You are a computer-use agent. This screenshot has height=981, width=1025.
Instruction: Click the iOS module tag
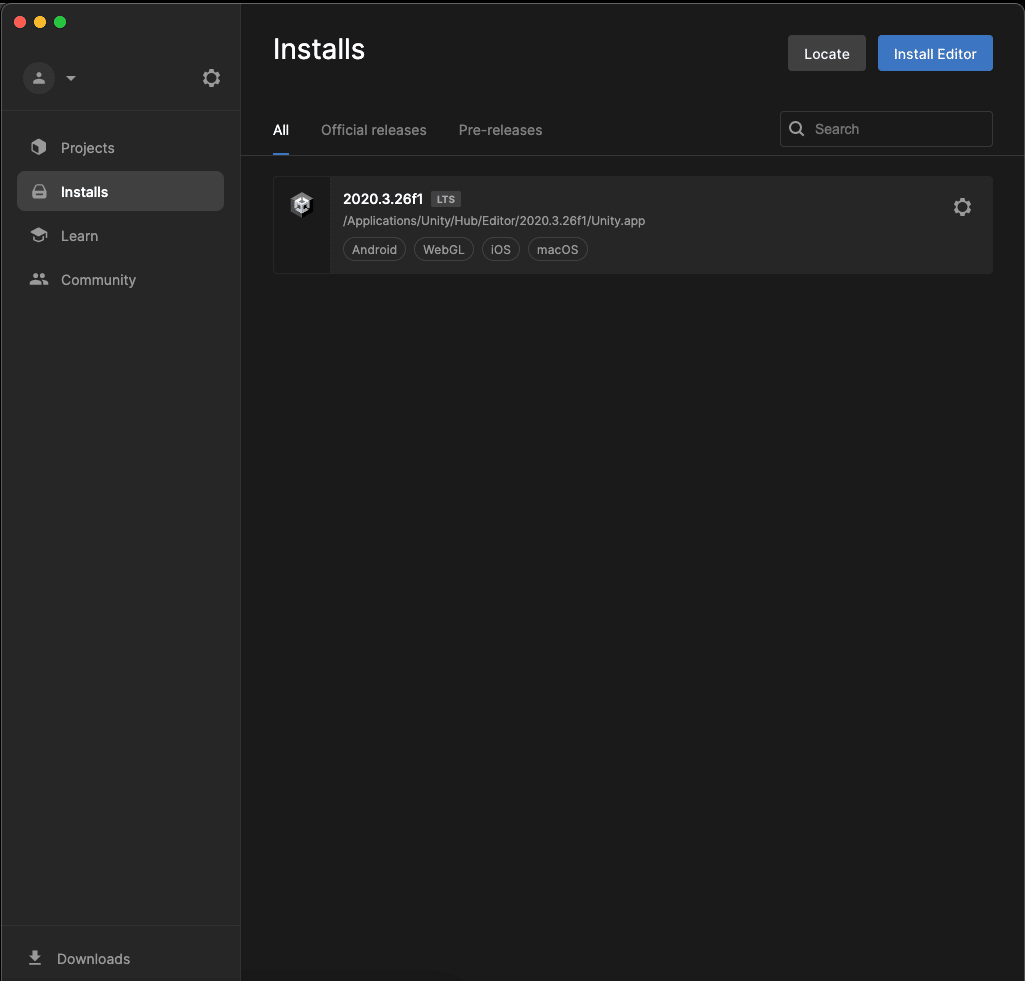[501, 250]
